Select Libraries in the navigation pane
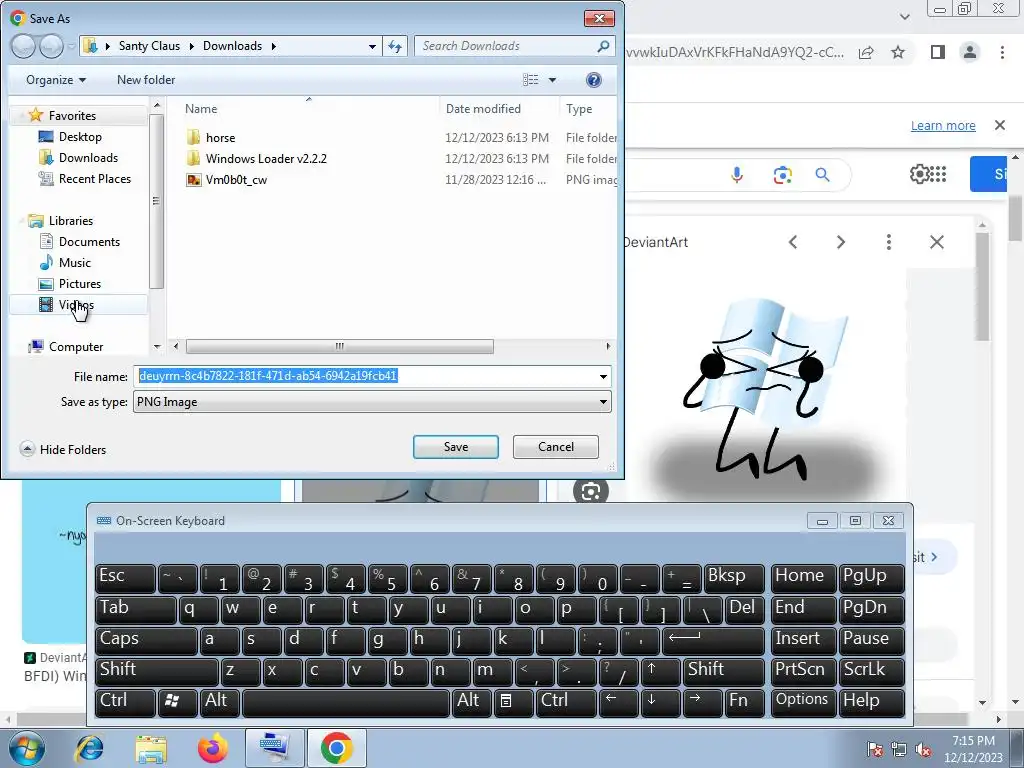The width and height of the screenshot is (1024, 768). click(x=71, y=221)
